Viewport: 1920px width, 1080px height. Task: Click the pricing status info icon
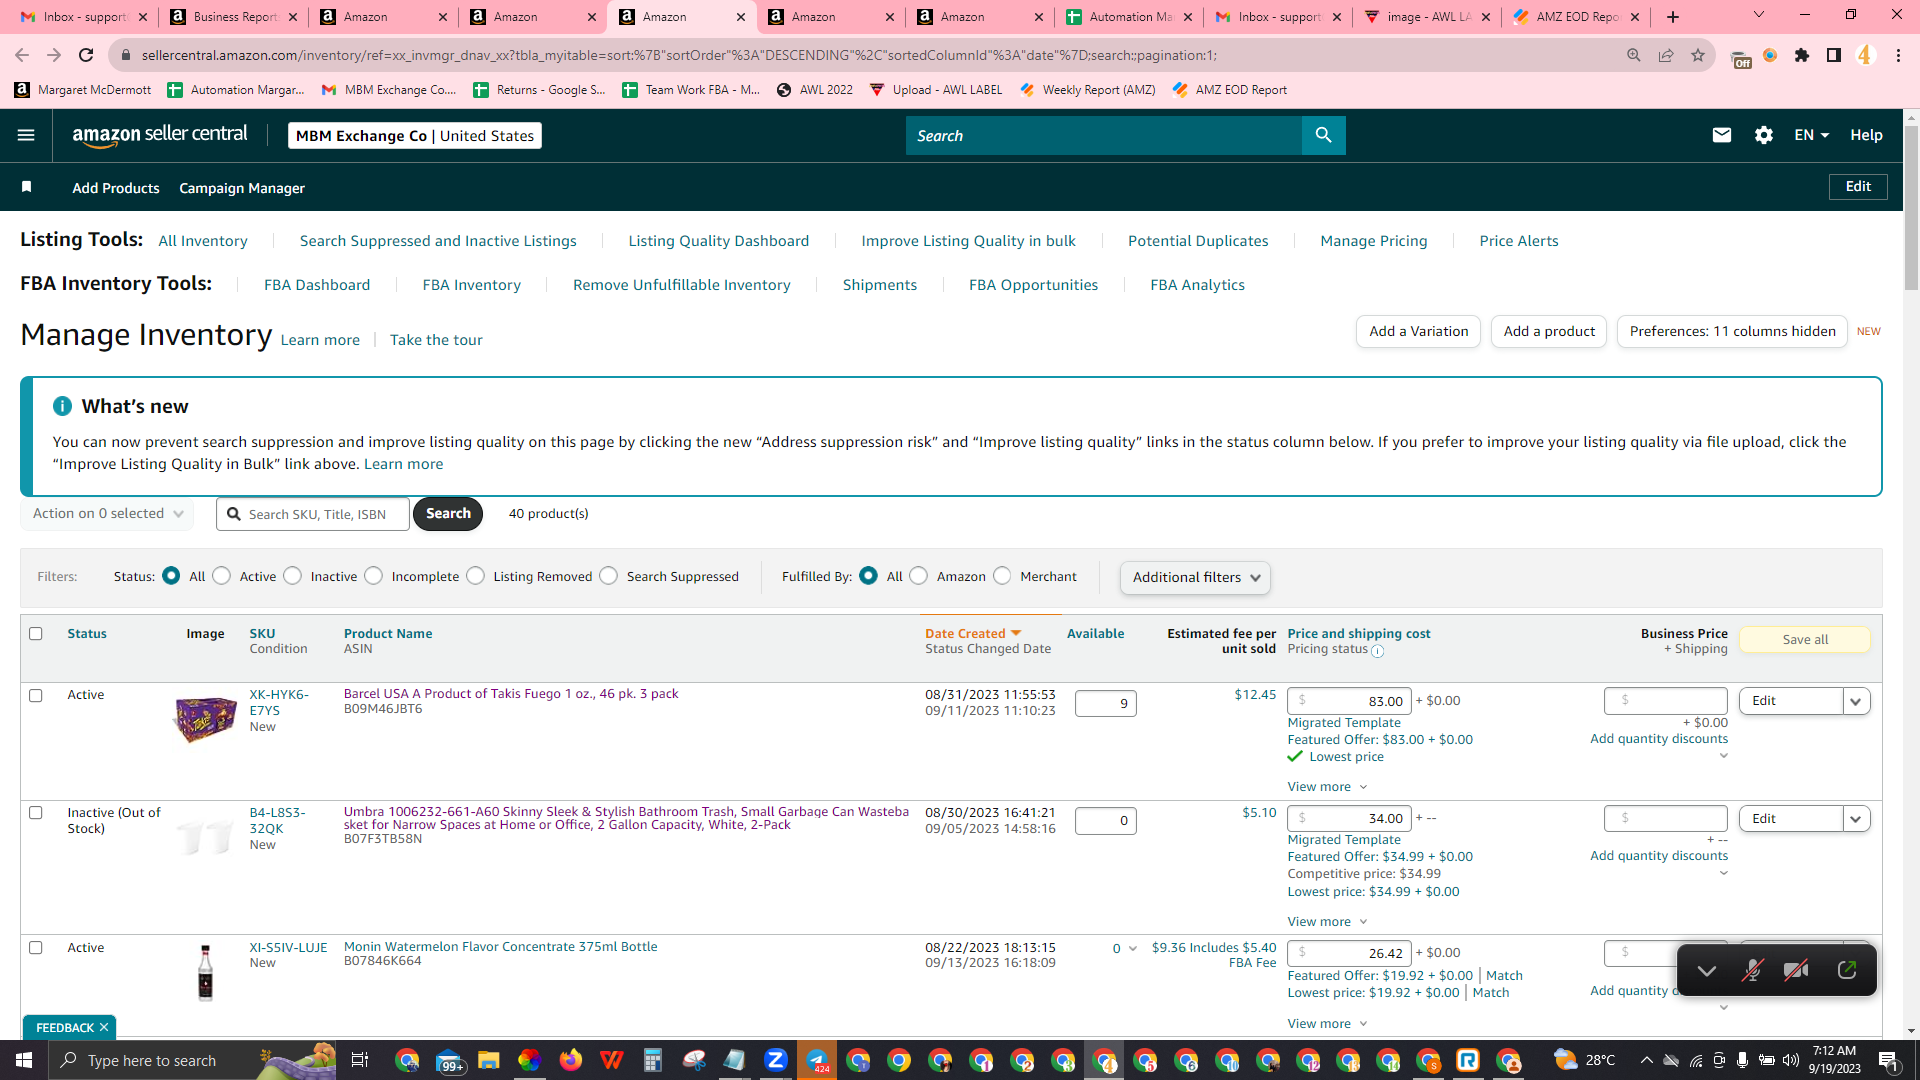tap(1377, 651)
